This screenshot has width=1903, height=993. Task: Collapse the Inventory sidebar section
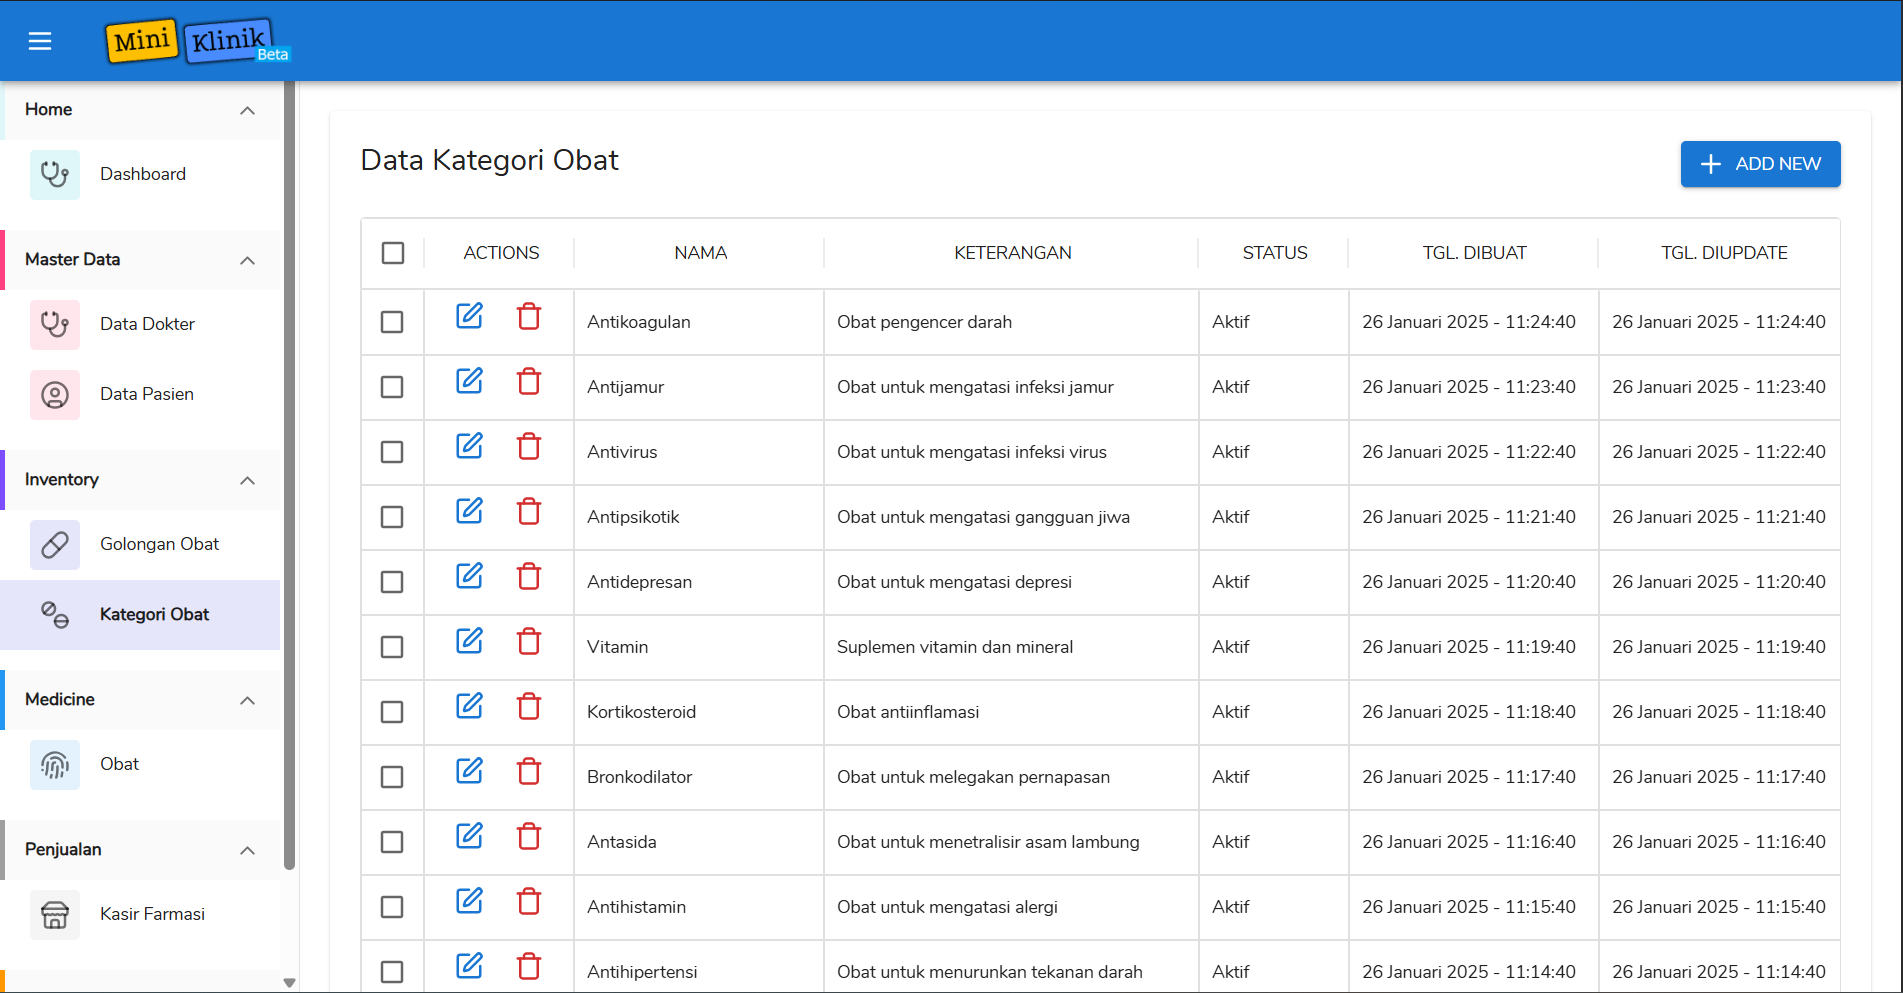tap(247, 480)
